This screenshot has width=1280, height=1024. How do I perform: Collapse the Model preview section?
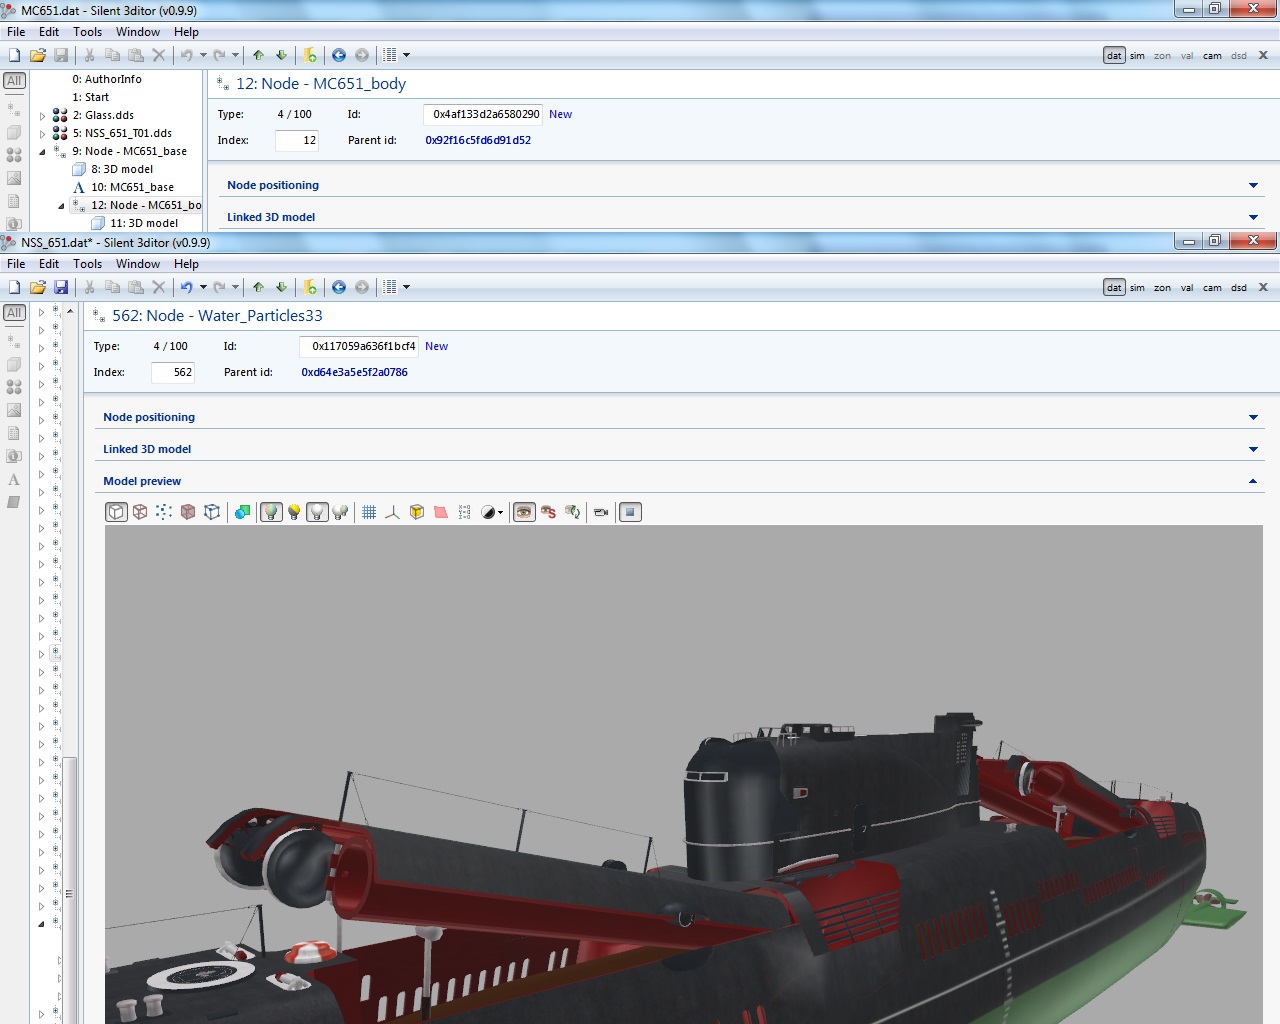1253,481
